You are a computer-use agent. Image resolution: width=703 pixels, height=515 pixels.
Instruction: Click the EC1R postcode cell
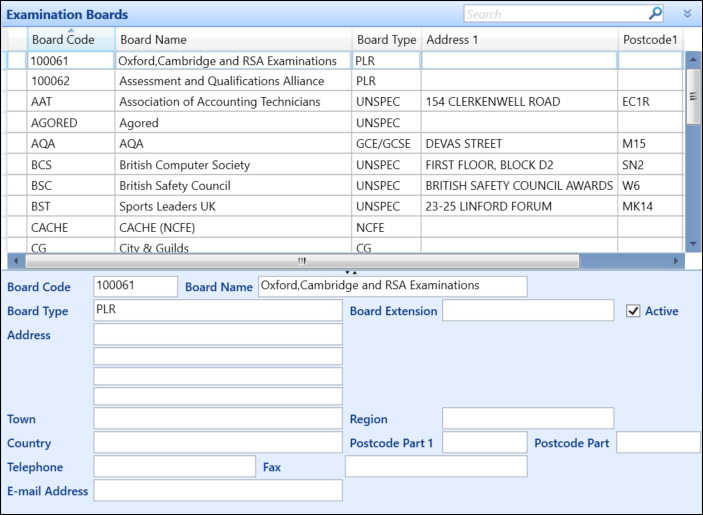(x=651, y=102)
